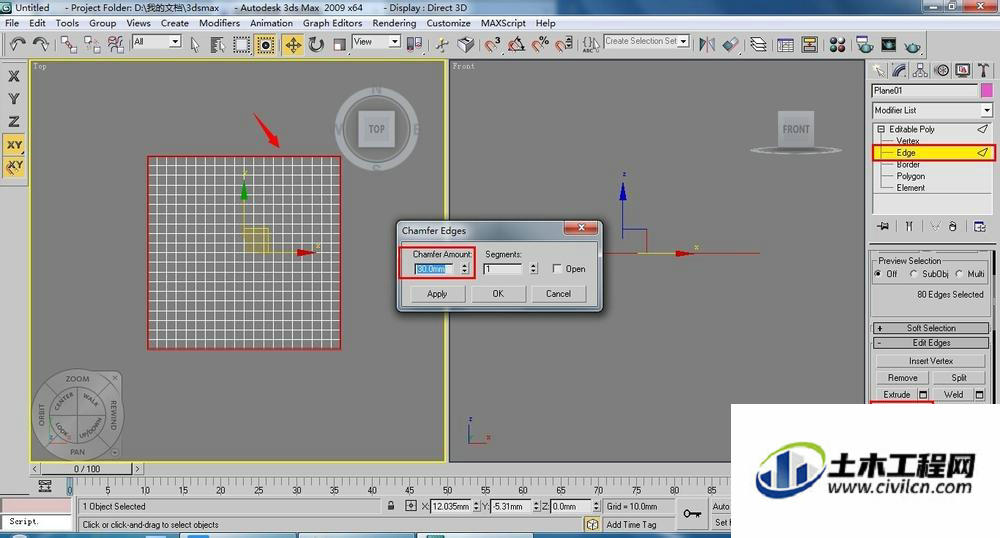Viewport: 1000px width, 538px height.
Task: Activate the Select and Link tool
Action: [x=69, y=44]
